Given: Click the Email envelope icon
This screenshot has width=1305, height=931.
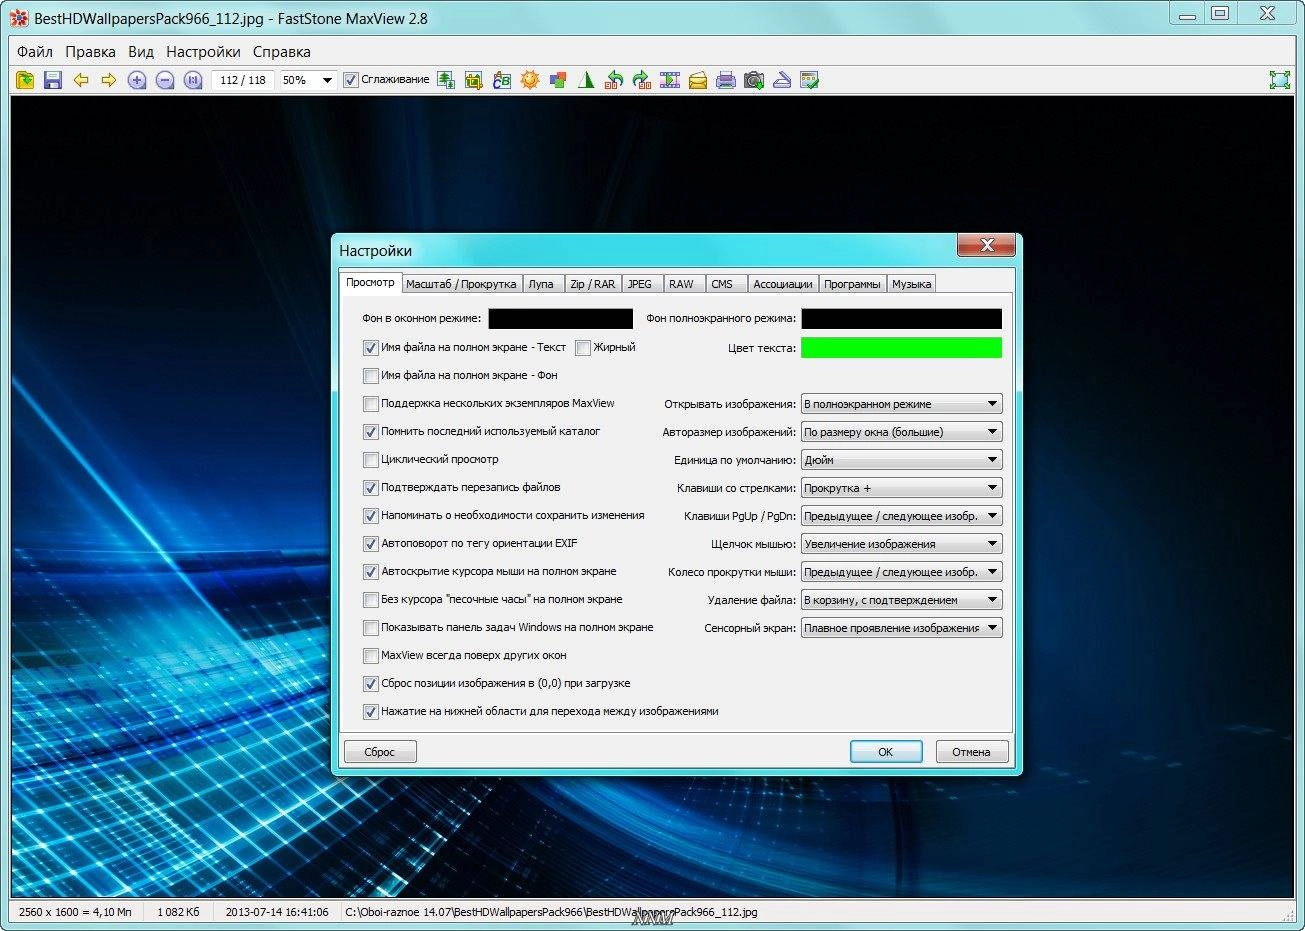Looking at the screenshot, I should [x=698, y=80].
